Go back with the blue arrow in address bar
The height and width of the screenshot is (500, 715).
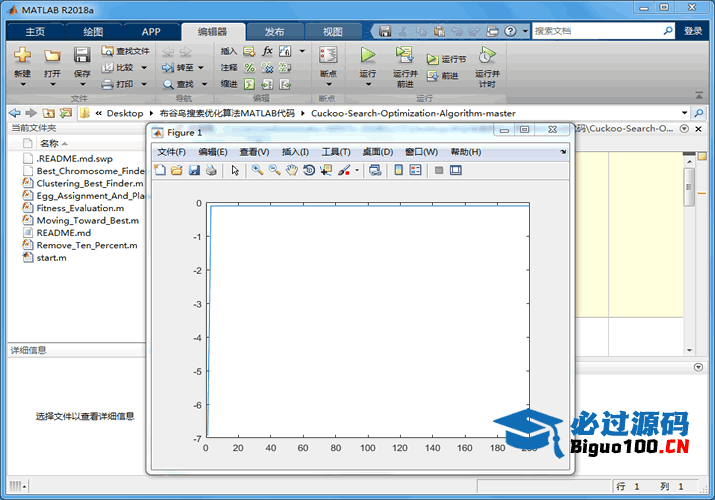tap(15, 113)
